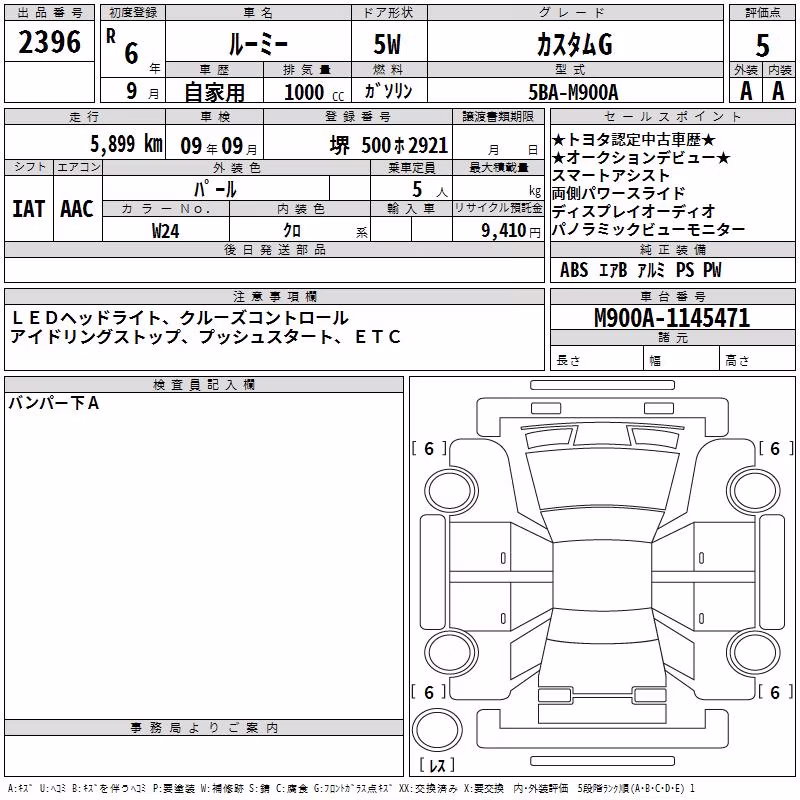Select the レス label under spare tire
This screenshot has width=800, height=800.
click(437, 765)
